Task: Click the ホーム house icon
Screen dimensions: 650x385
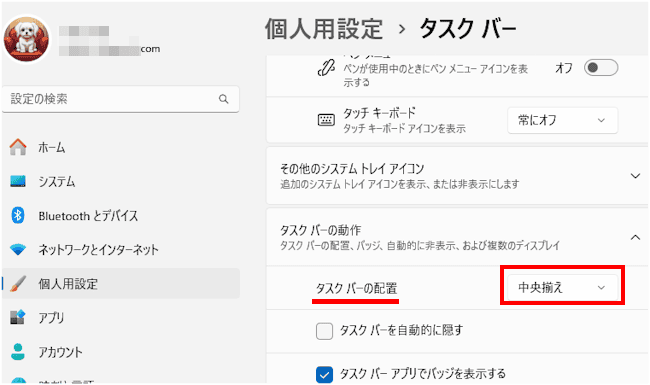Action: coord(18,148)
